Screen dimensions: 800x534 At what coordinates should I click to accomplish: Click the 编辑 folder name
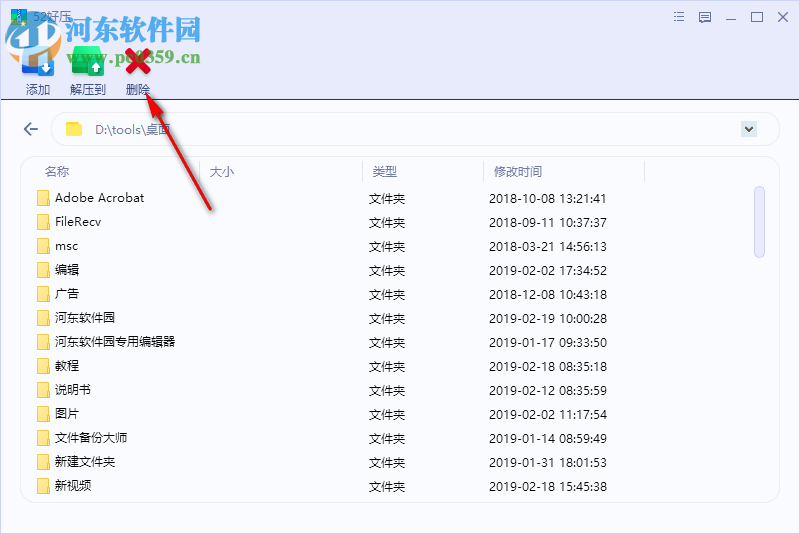[x=67, y=270]
